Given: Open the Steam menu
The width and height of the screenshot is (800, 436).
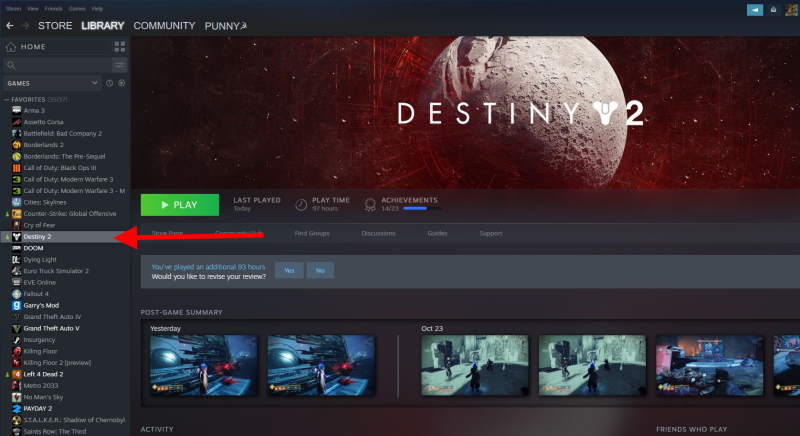Looking at the screenshot, I should (13, 9).
